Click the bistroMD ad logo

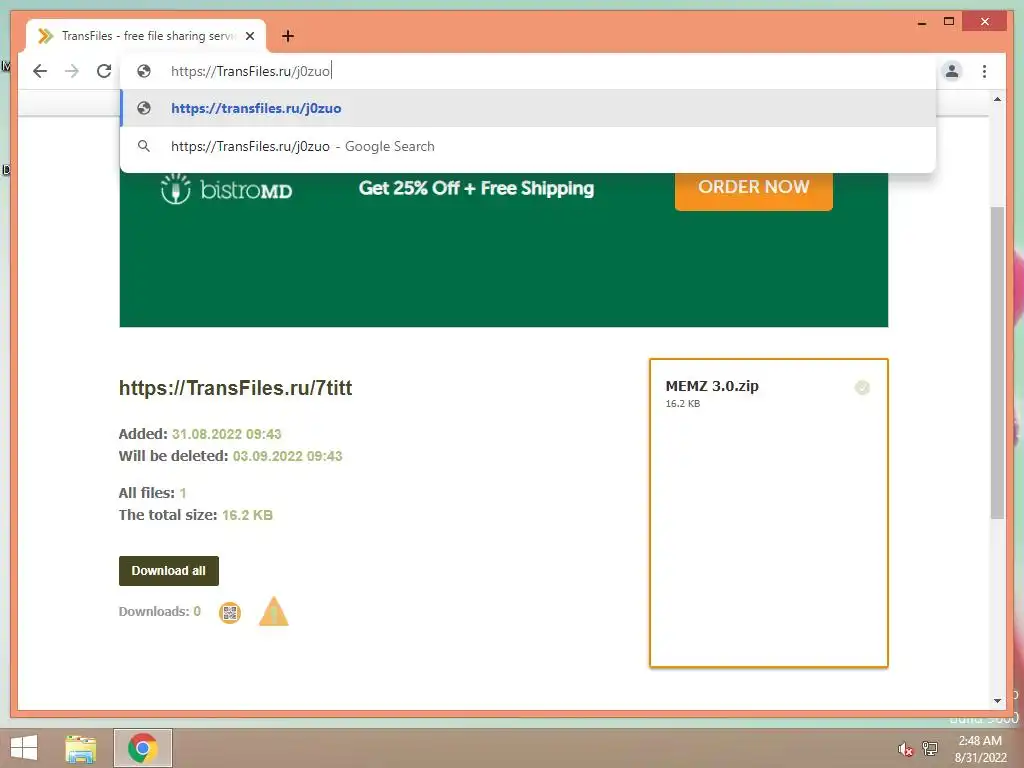[227, 189]
